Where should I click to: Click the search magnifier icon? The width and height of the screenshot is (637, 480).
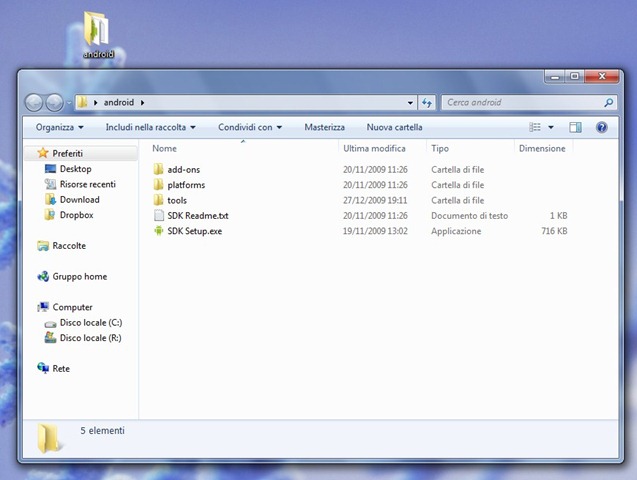click(x=609, y=102)
